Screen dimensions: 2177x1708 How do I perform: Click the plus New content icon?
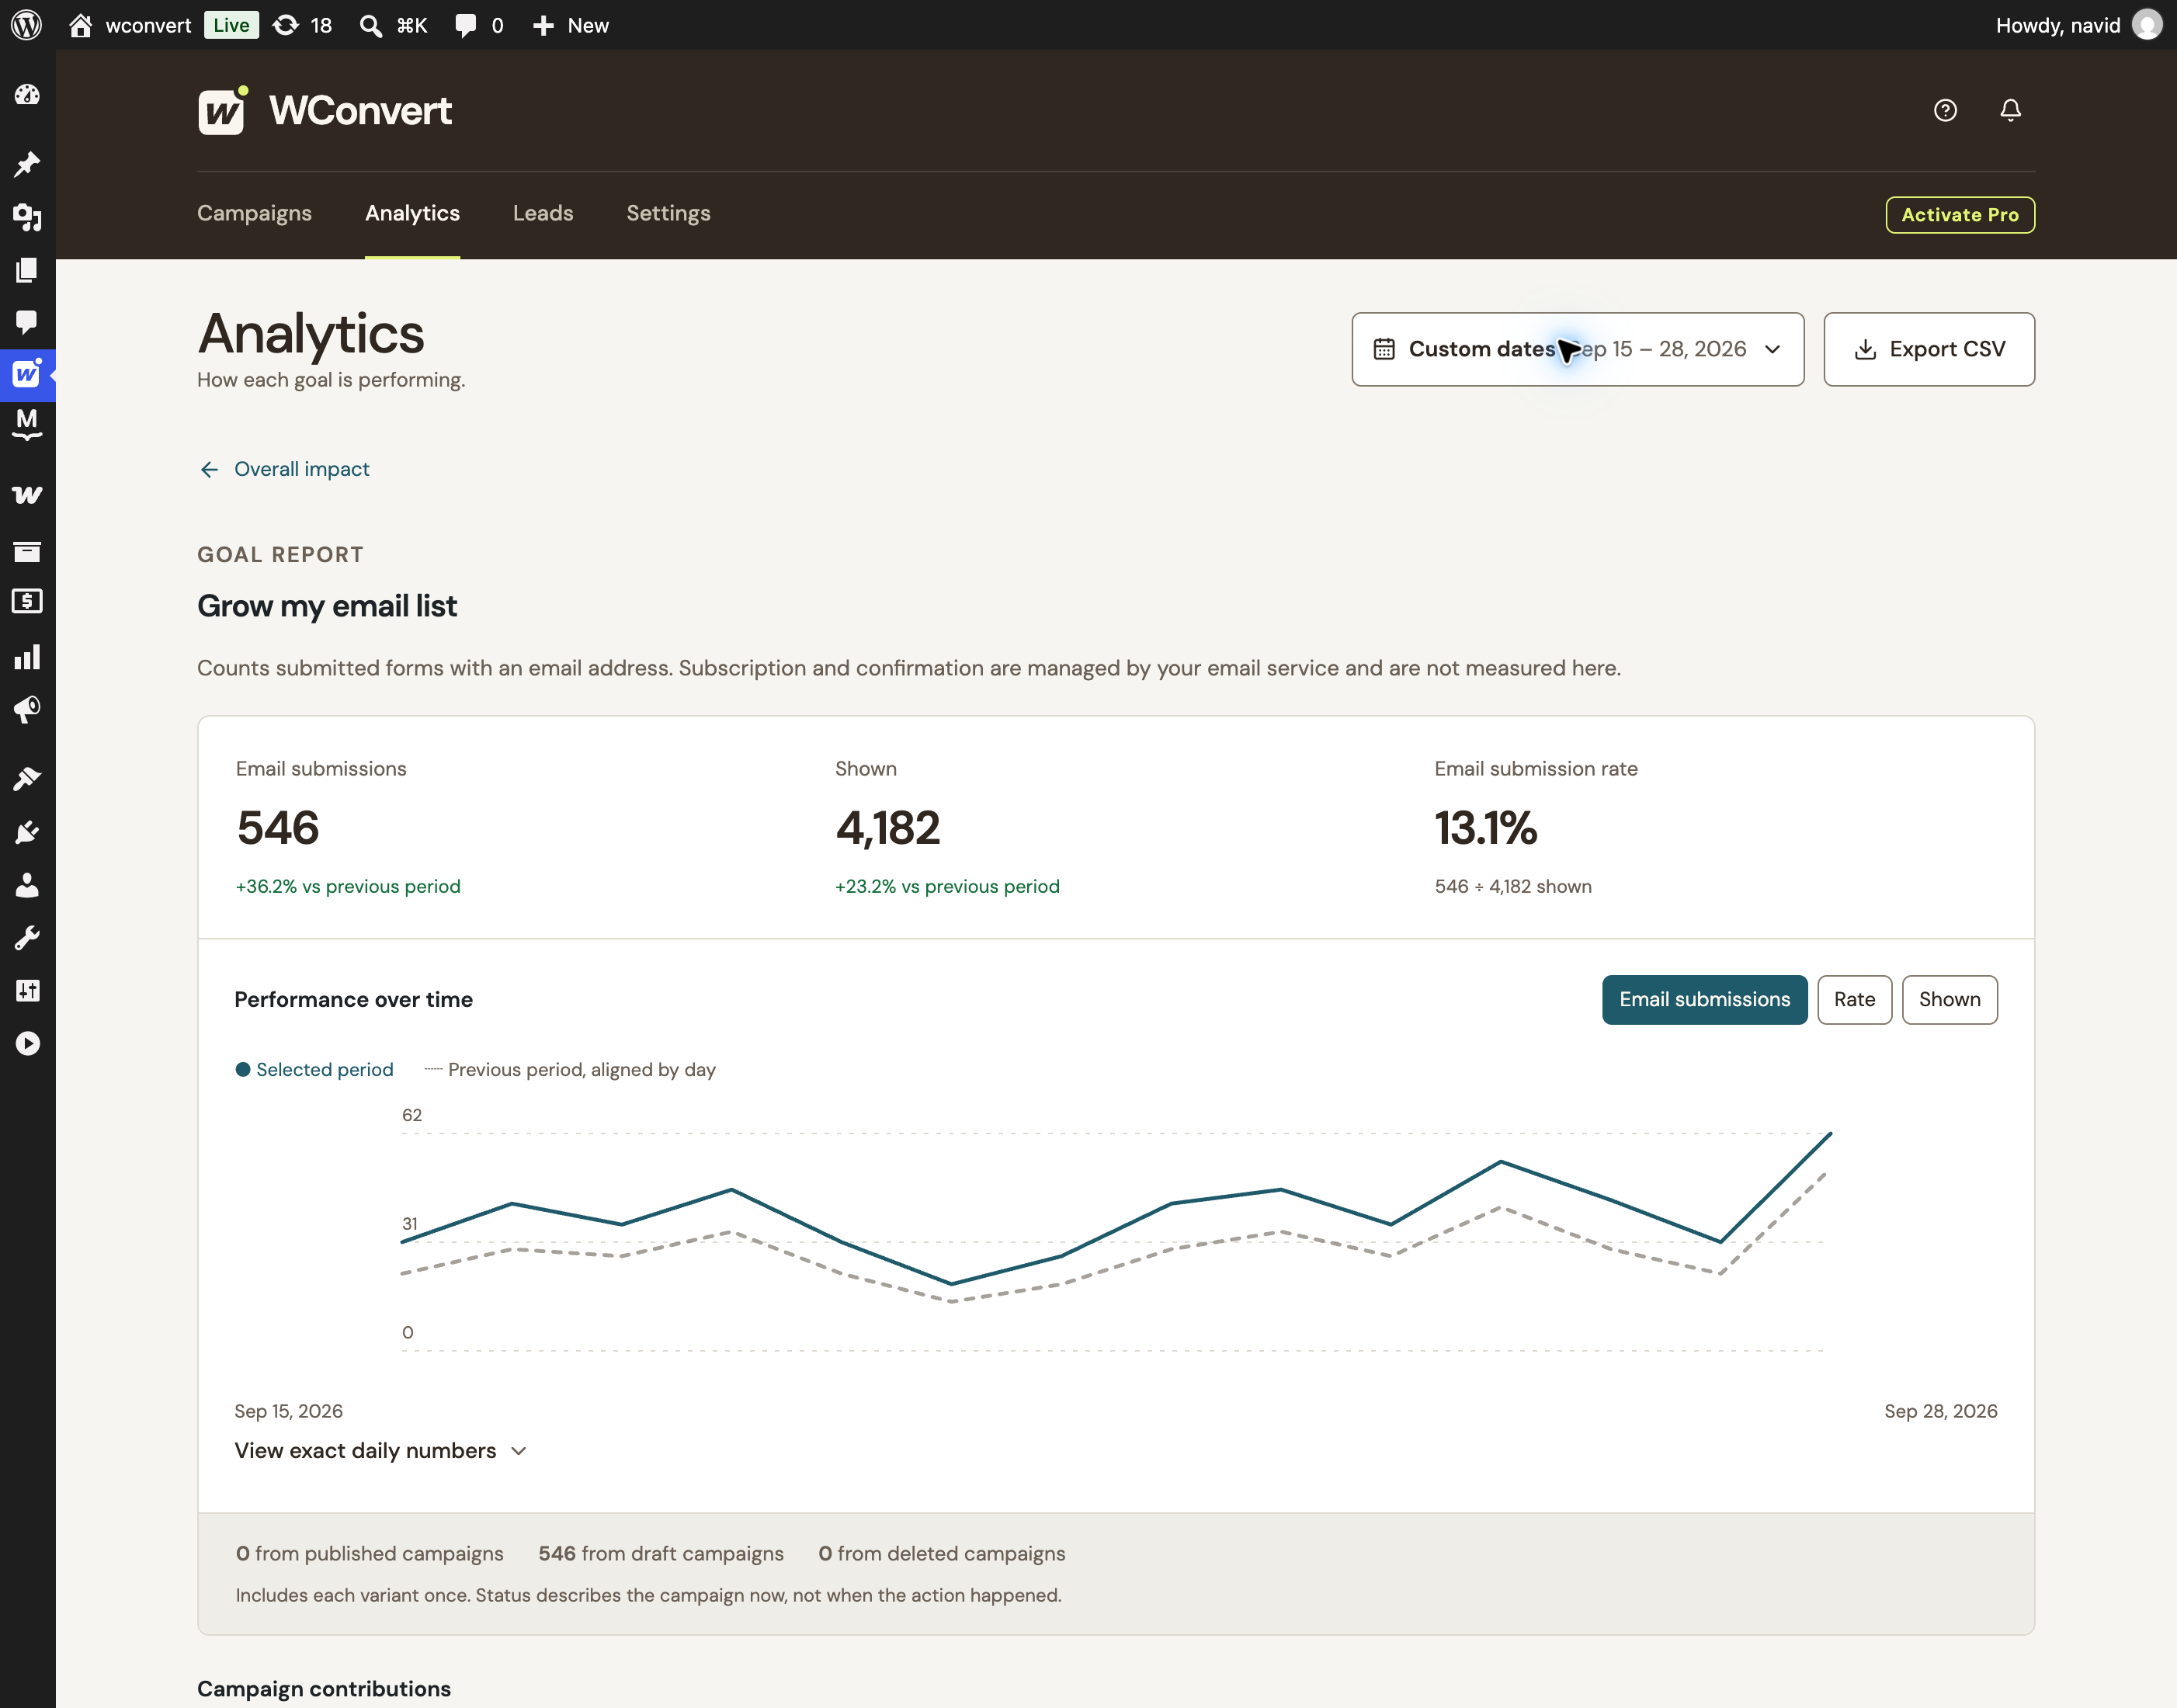coord(543,25)
